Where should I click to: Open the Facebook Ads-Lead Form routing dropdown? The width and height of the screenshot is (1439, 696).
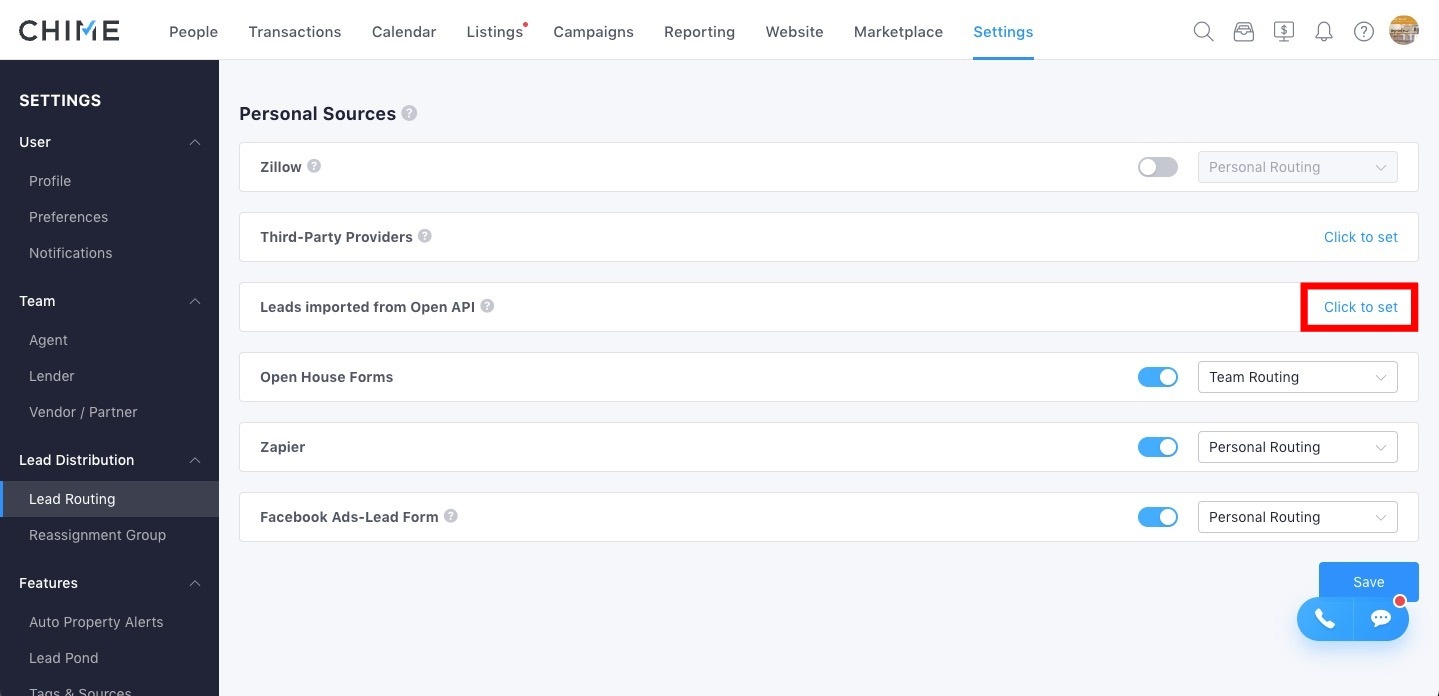[x=1297, y=517]
